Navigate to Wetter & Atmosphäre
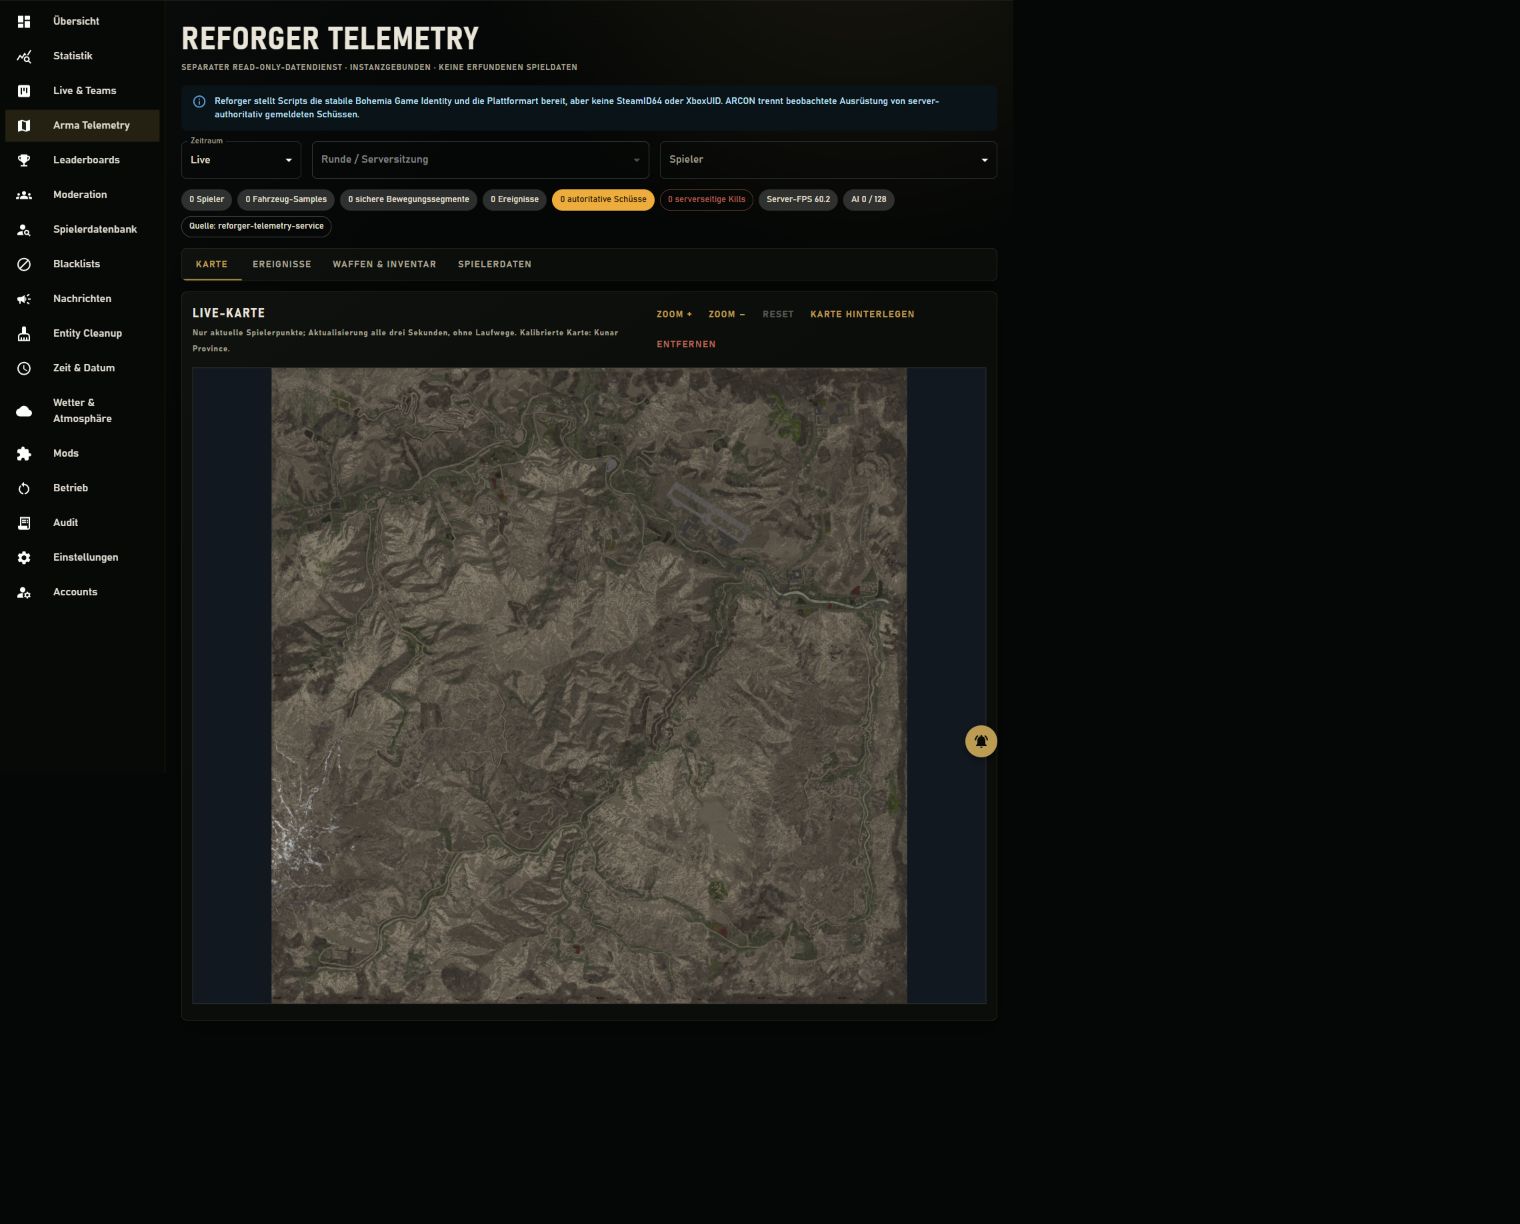 tap(82, 411)
